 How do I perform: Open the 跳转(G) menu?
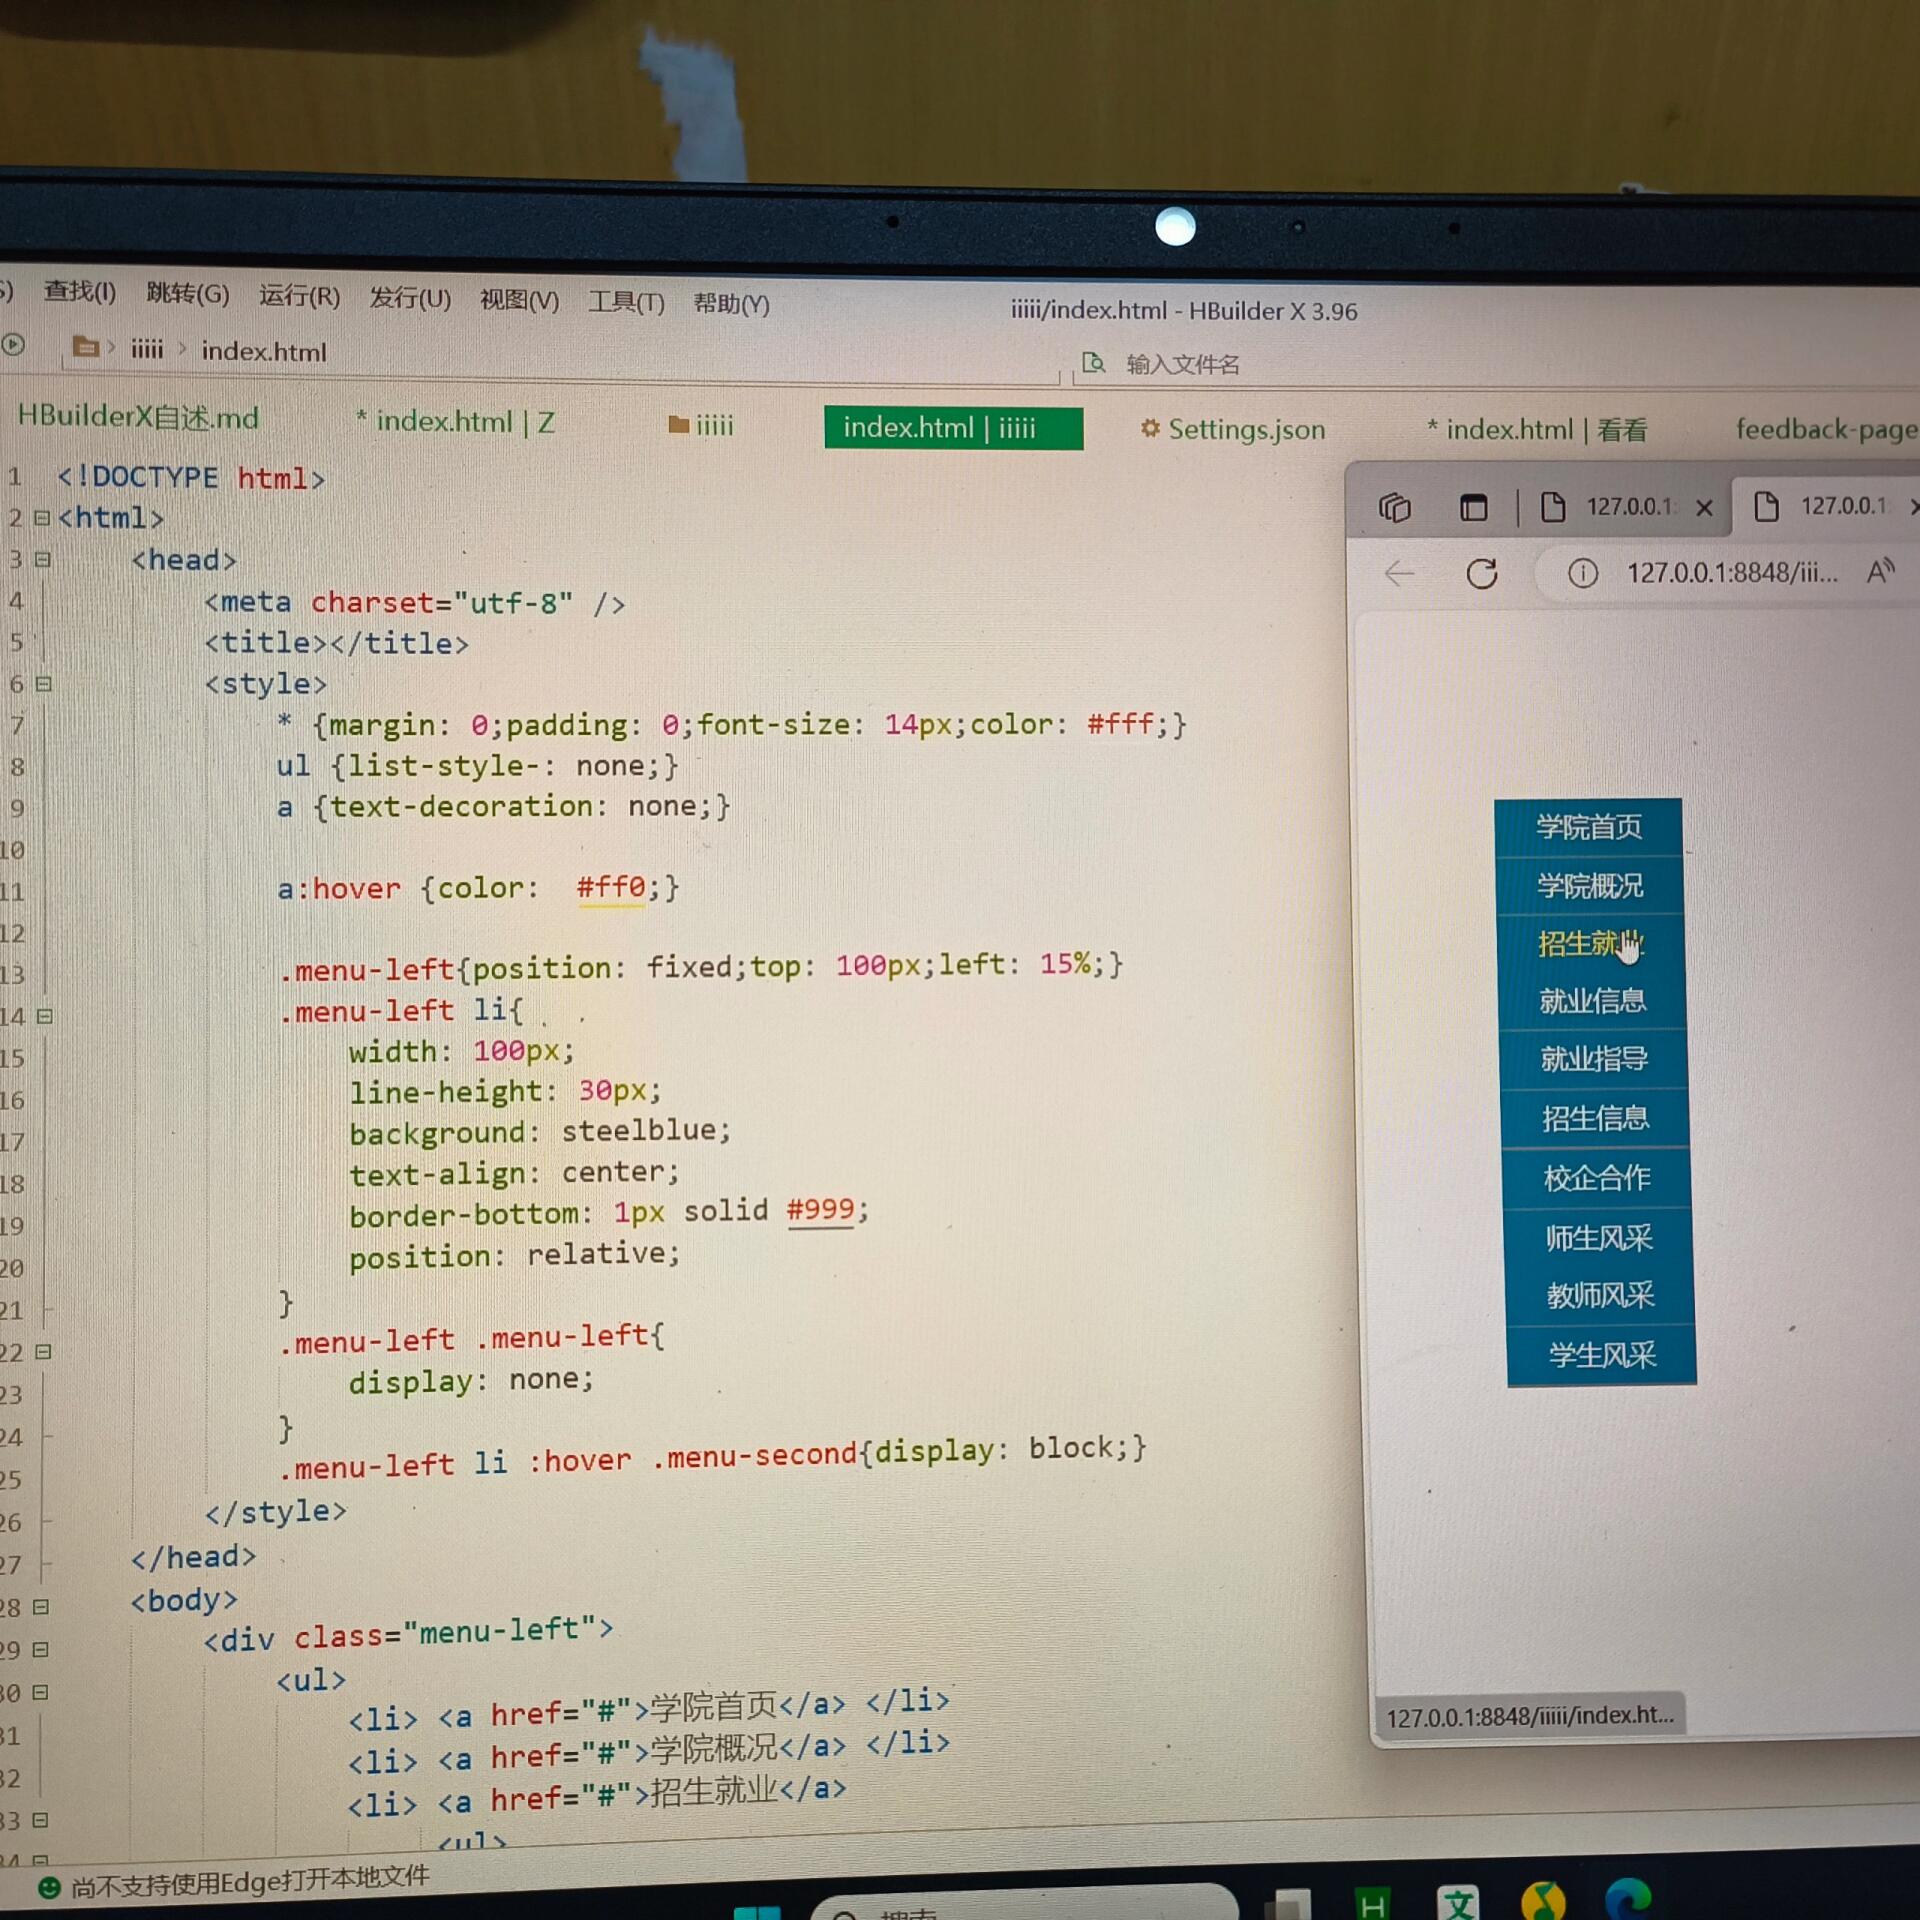pos(187,294)
